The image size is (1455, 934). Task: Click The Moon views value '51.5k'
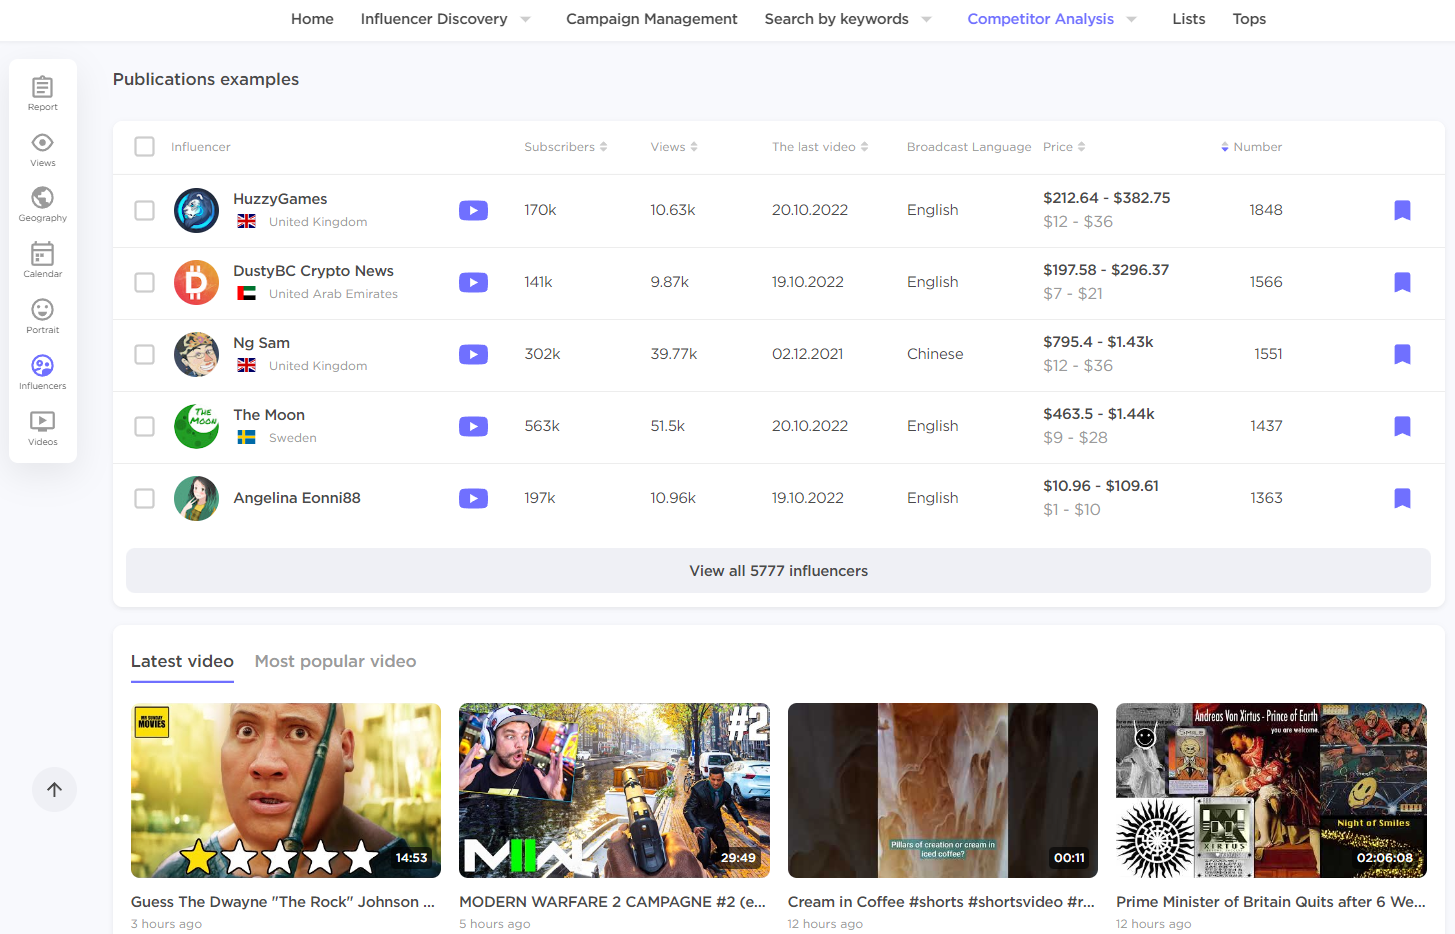click(667, 426)
